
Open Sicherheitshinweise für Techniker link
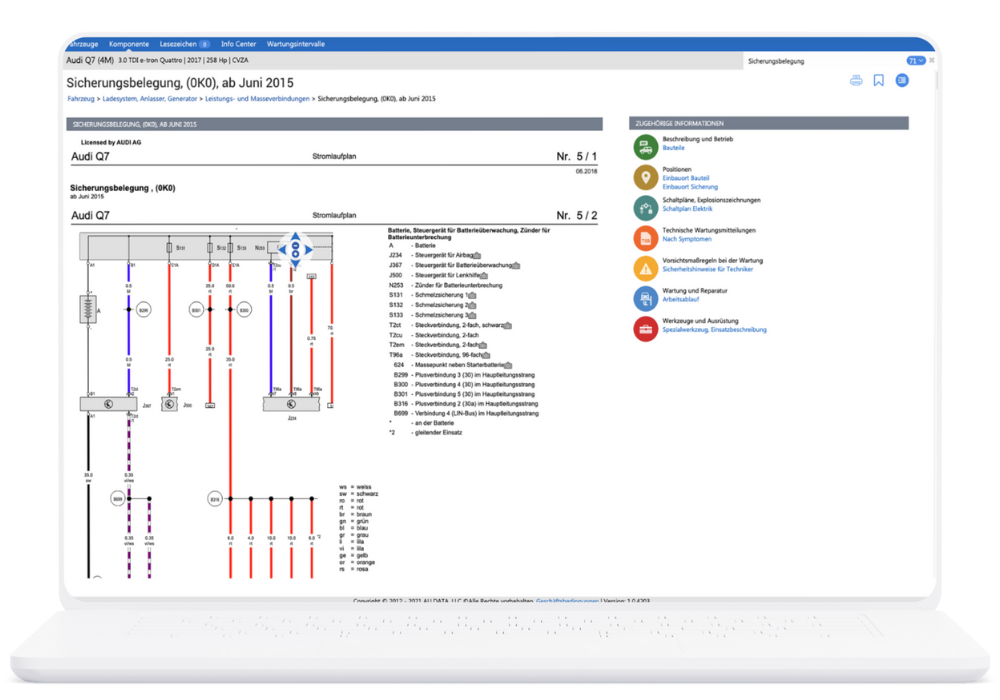(708, 269)
